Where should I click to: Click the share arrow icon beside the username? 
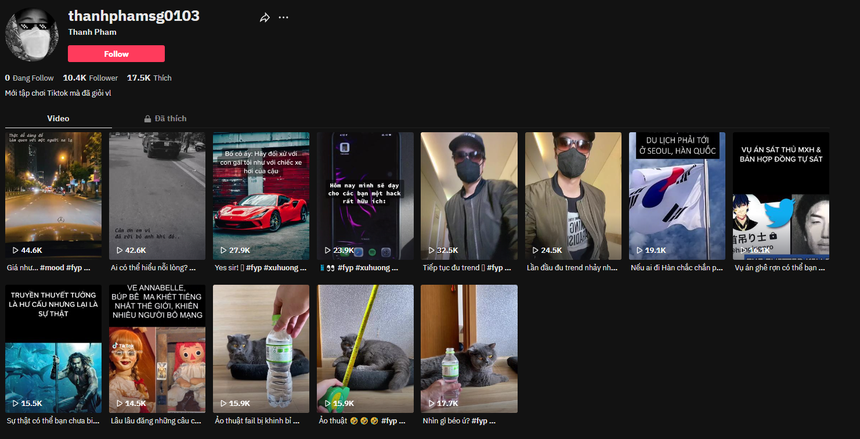click(264, 17)
